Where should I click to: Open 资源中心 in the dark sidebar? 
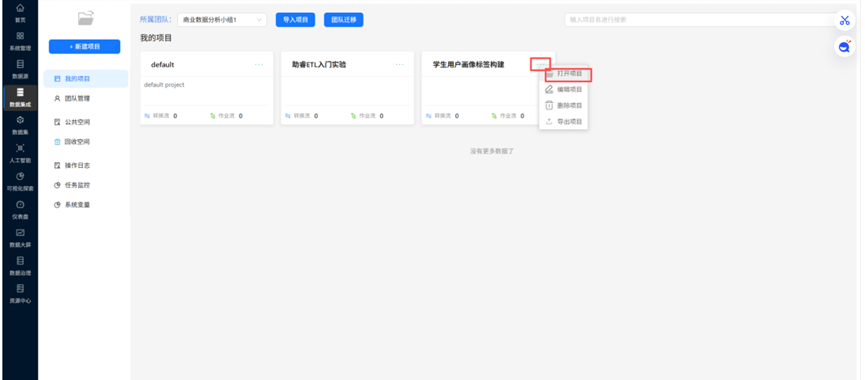click(20, 294)
